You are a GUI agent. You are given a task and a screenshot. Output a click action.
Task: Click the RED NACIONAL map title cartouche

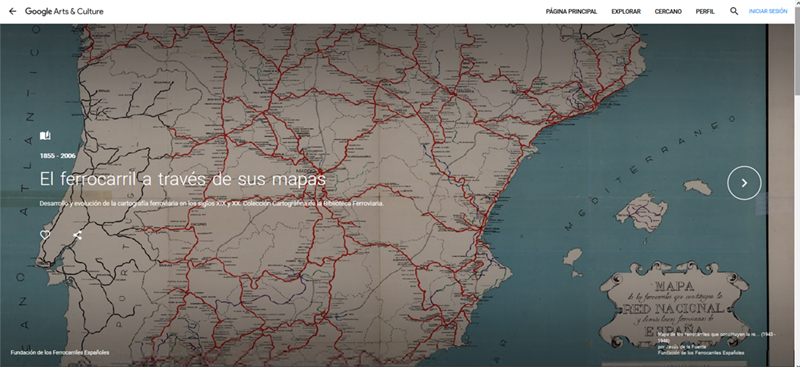[674, 305]
